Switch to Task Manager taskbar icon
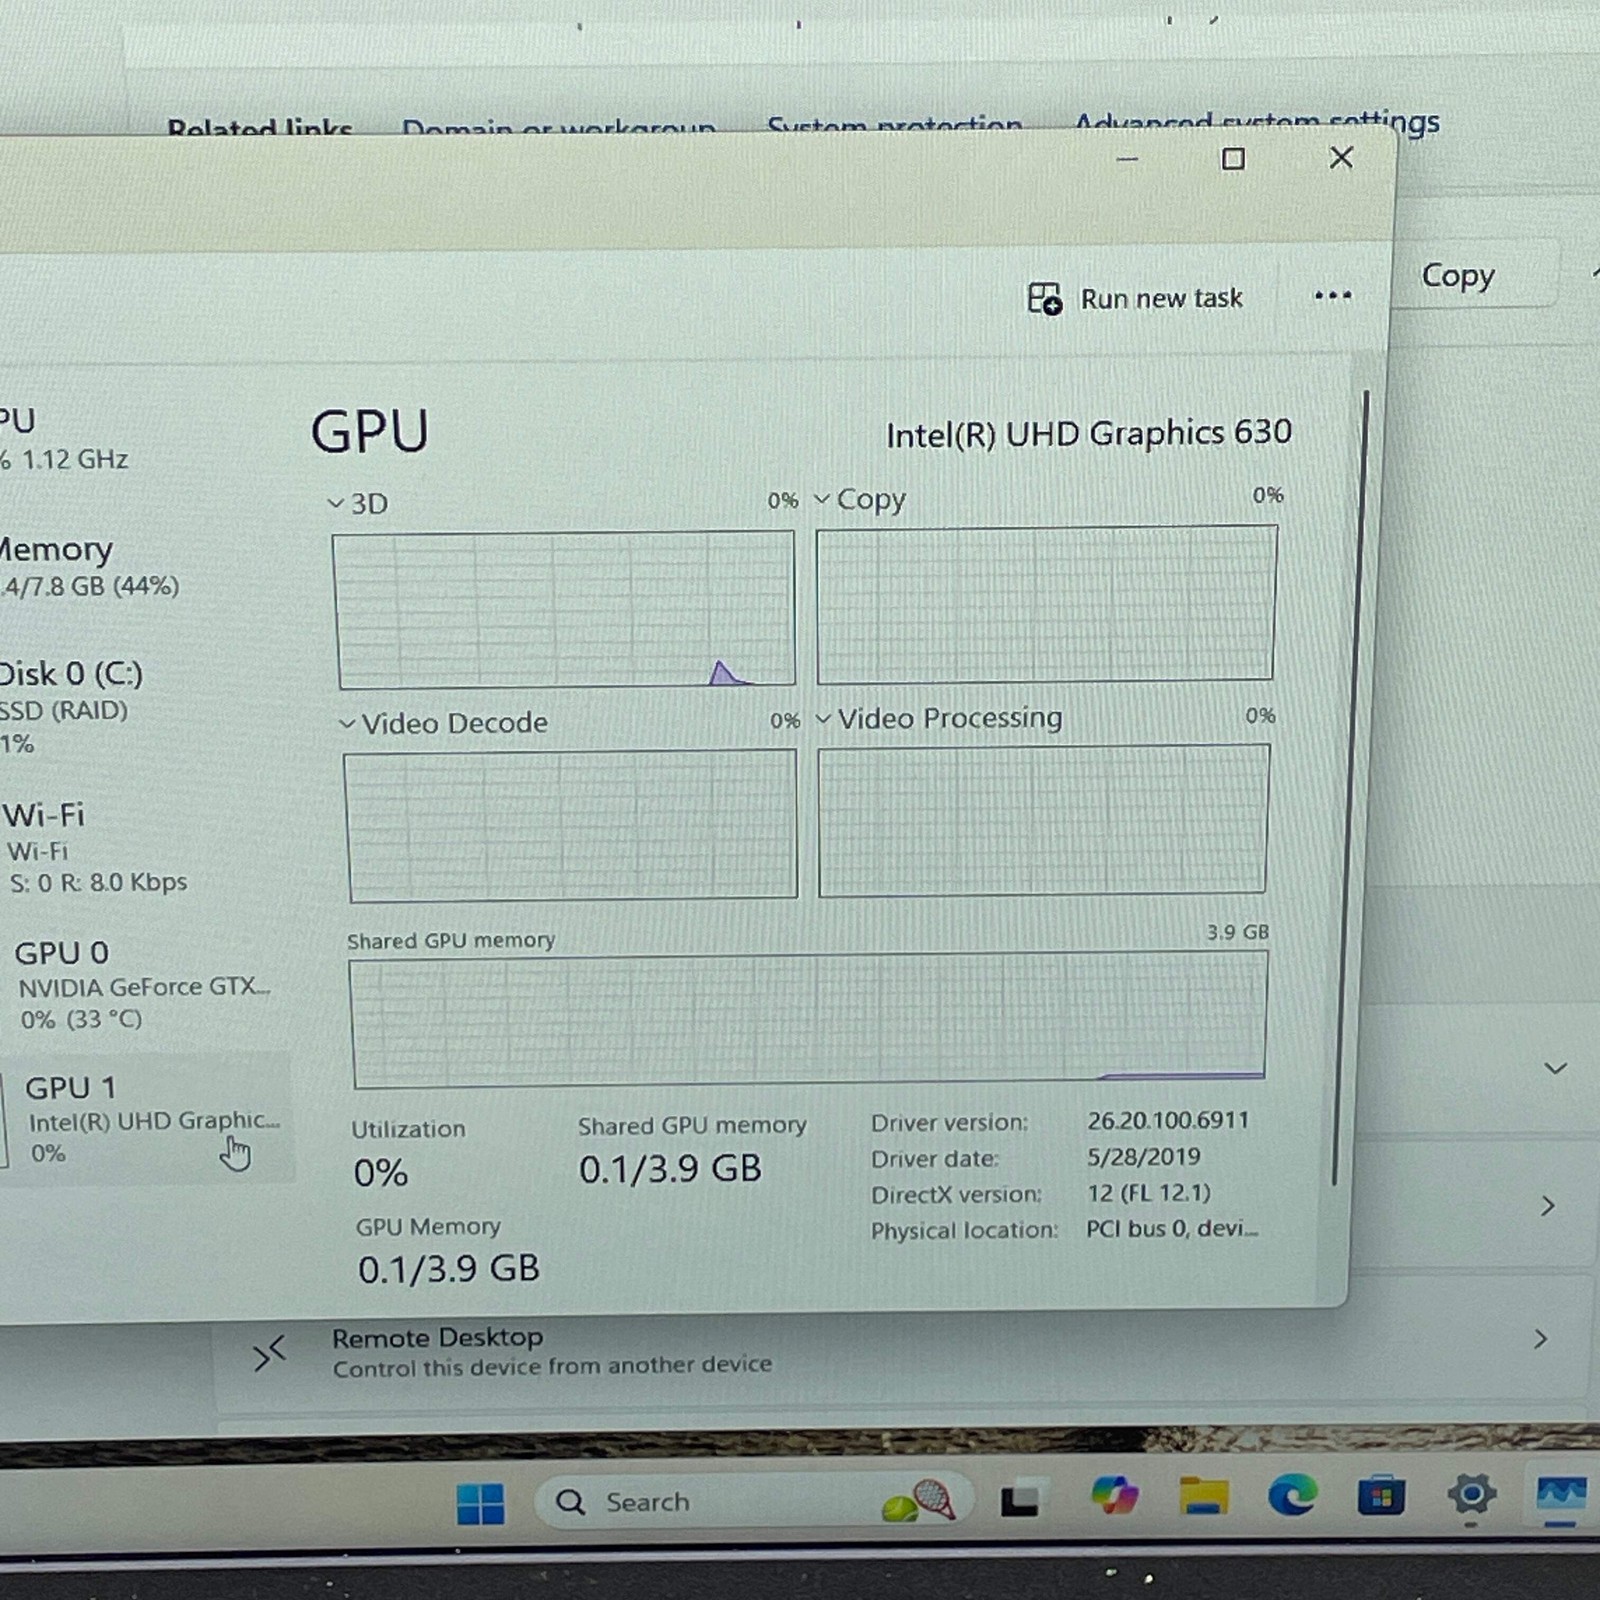Image resolution: width=1600 pixels, height=1600 pixels. [x=1561, y=1495]
